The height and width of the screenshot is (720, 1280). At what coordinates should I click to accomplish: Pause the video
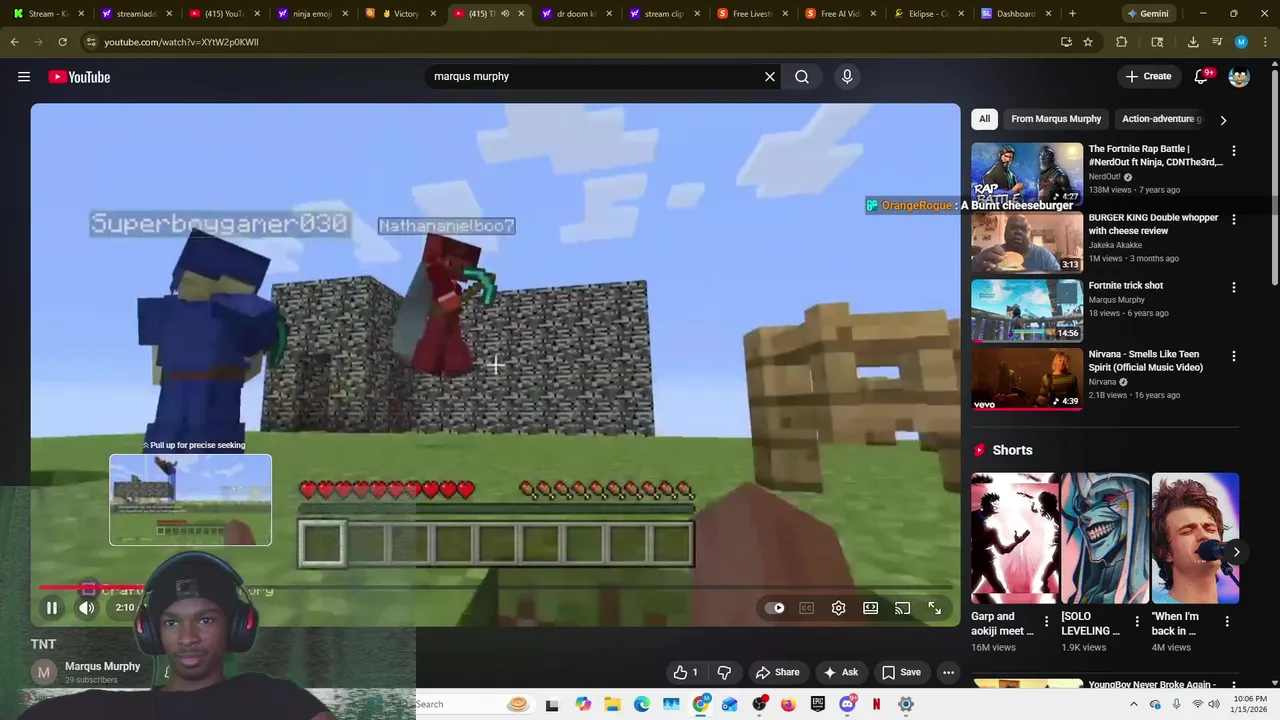click(52, 608)
